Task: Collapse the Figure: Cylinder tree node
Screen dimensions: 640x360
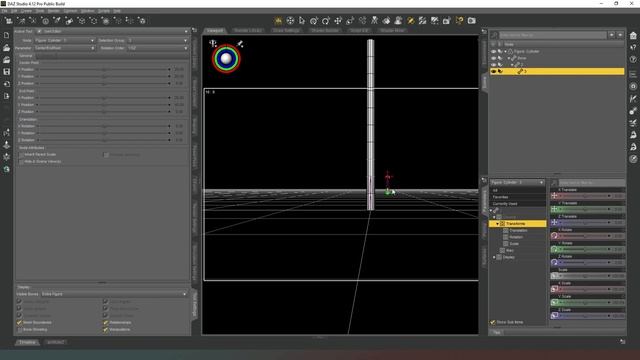Action: coord(506,51)
